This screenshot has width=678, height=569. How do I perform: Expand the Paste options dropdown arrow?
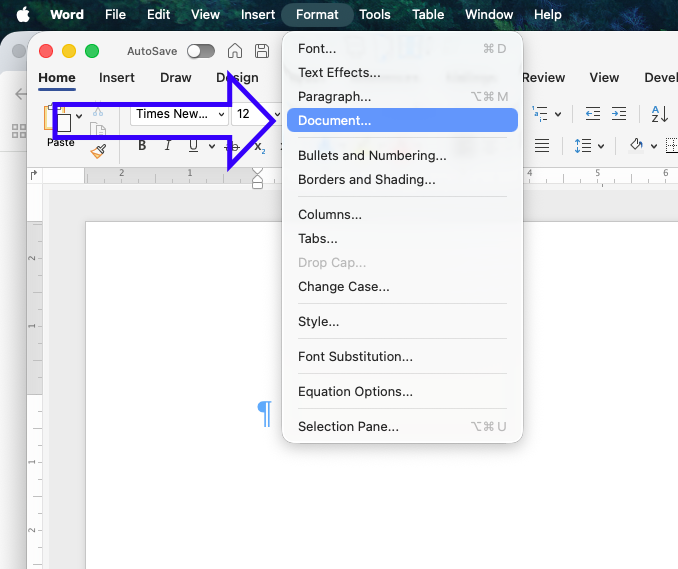tap(79, 116)
